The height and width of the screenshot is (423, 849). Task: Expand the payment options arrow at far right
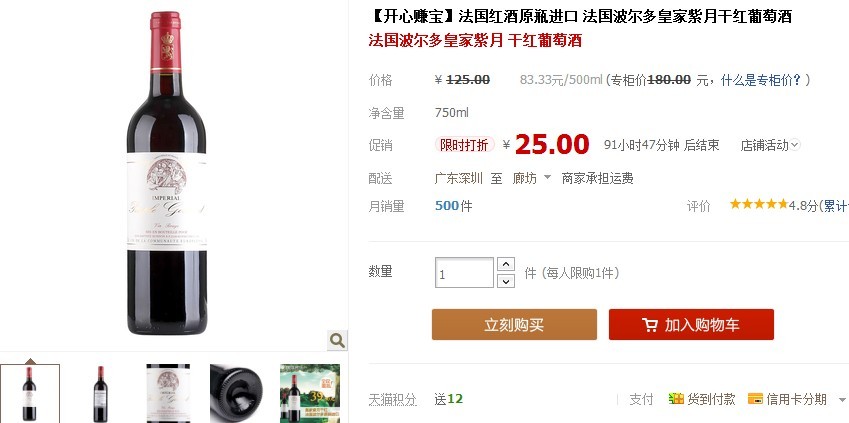842,400
